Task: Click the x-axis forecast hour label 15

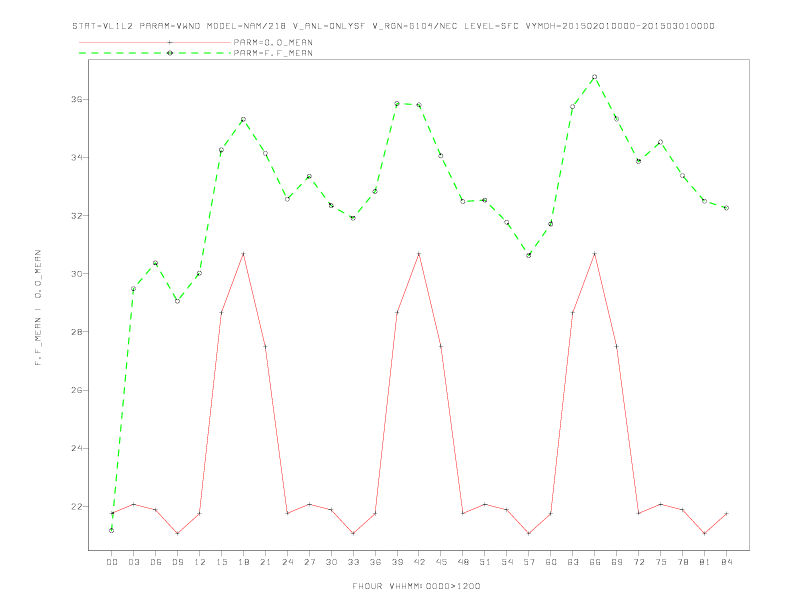Action: coord(221,562)
